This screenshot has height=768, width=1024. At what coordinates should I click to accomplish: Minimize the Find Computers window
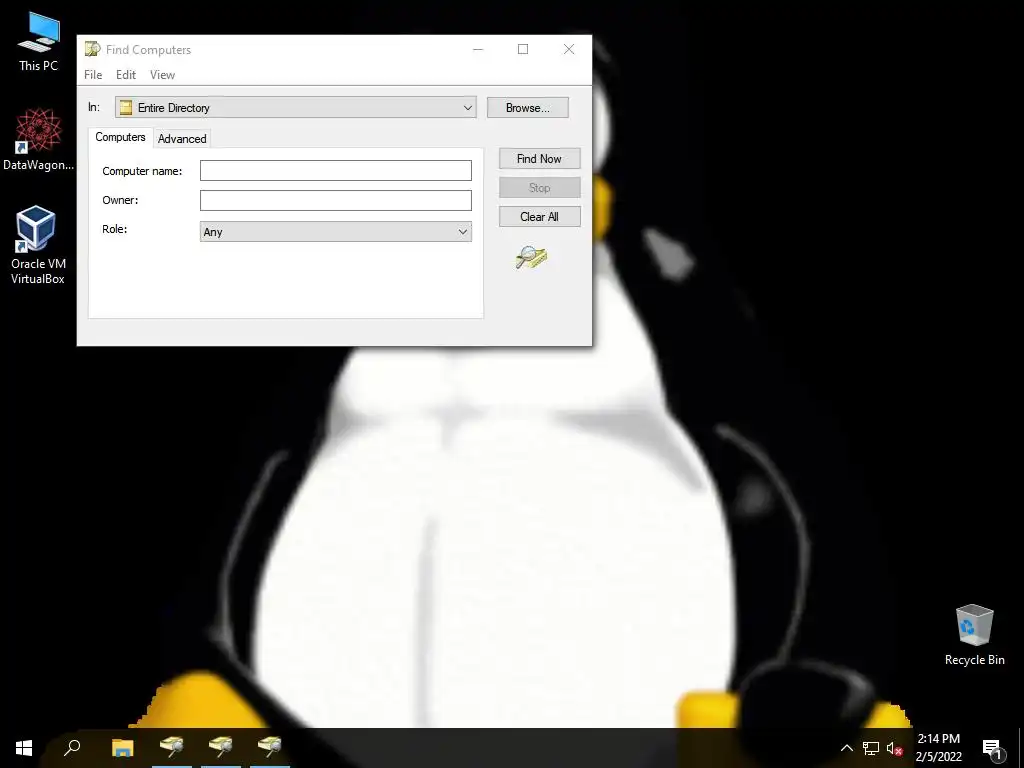(x=478, y=50)
